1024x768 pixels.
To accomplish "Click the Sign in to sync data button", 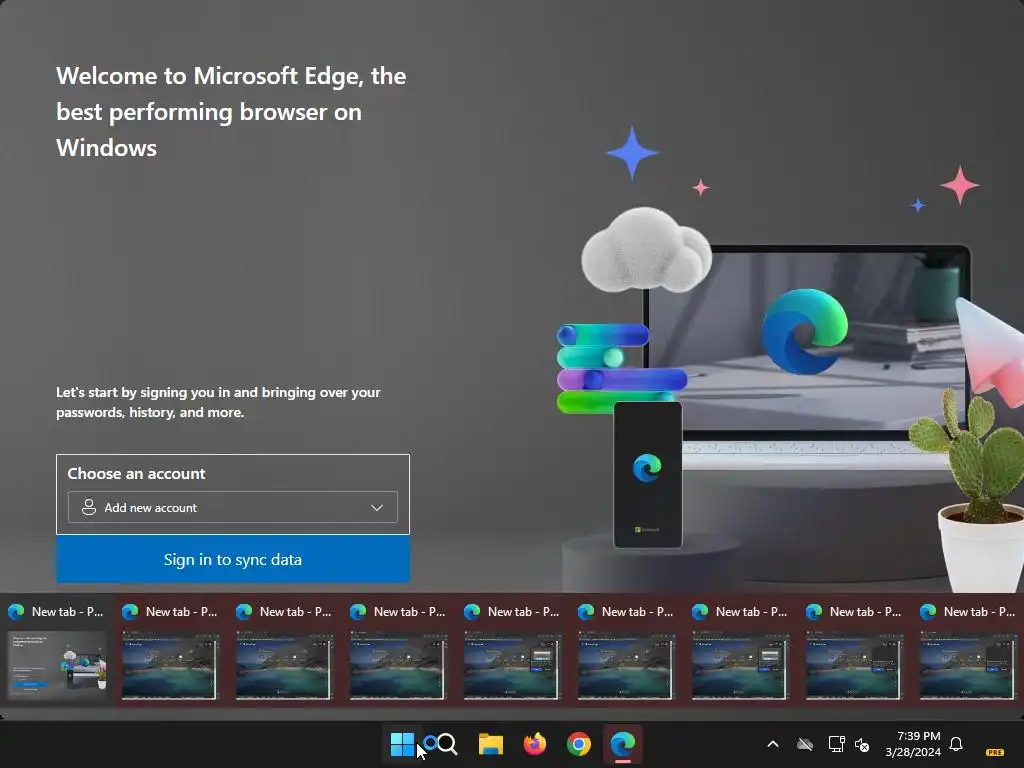I will [232, 560].
